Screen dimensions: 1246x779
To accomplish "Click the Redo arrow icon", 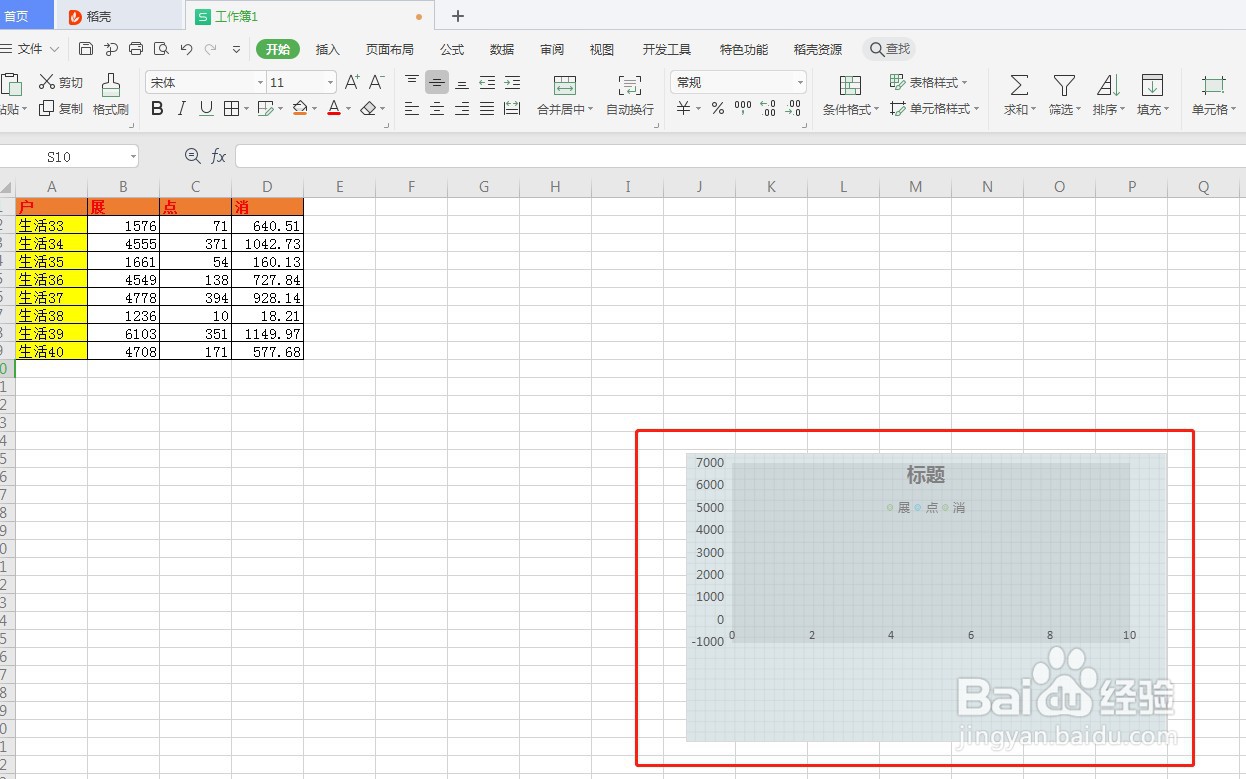I will (x=211, y=49).
